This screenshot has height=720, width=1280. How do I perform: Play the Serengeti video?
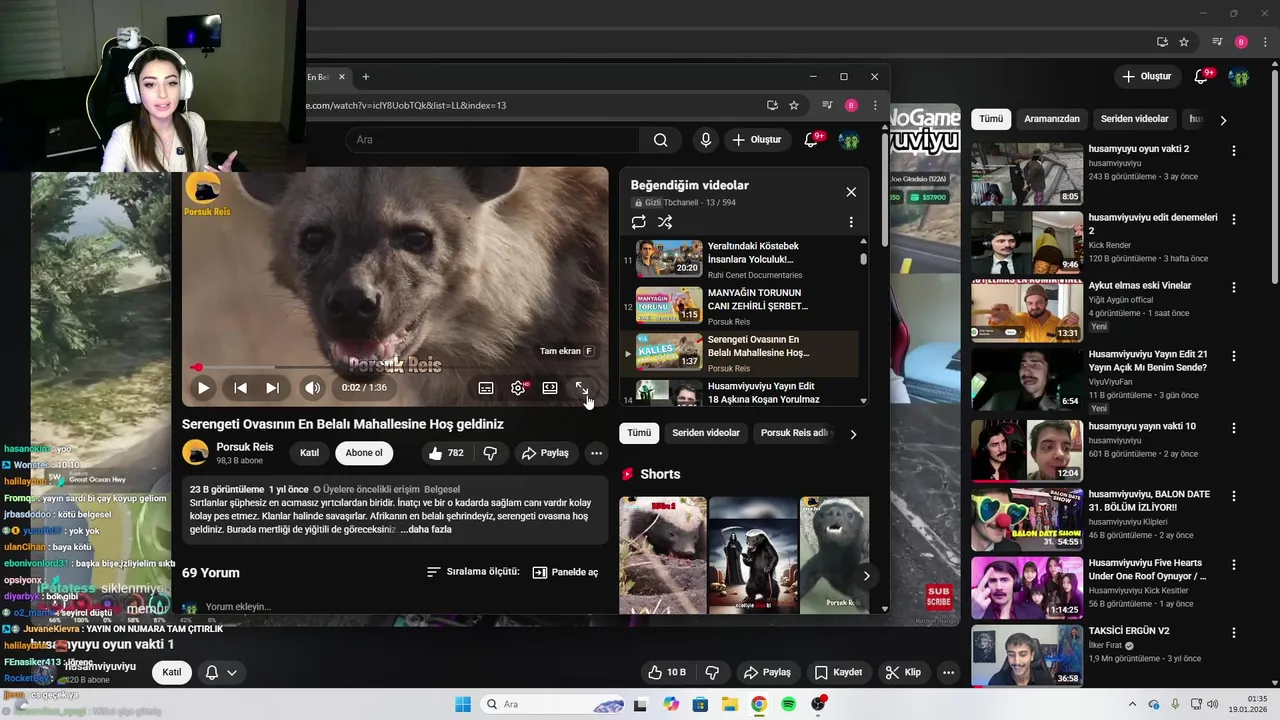point(203,388)
